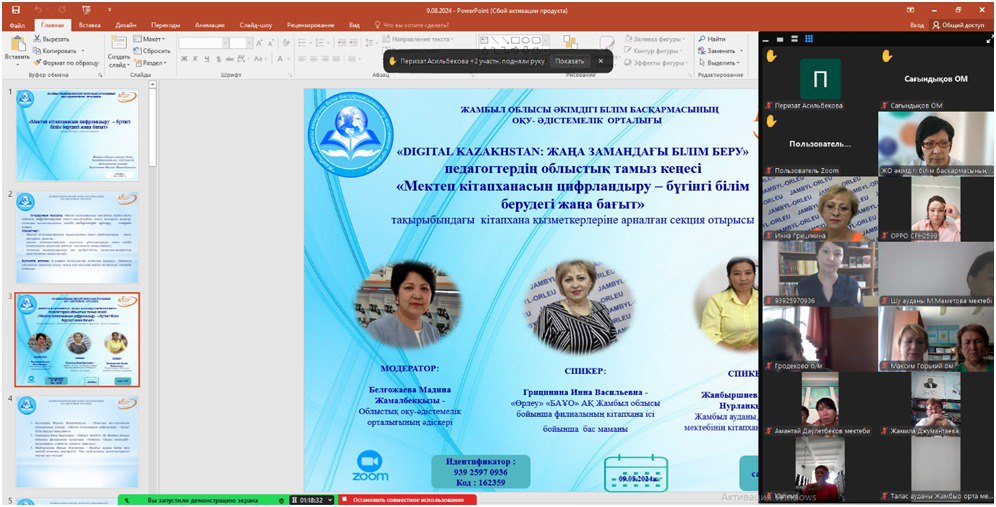Select slide 4 thumbnail

pos(77,442)
